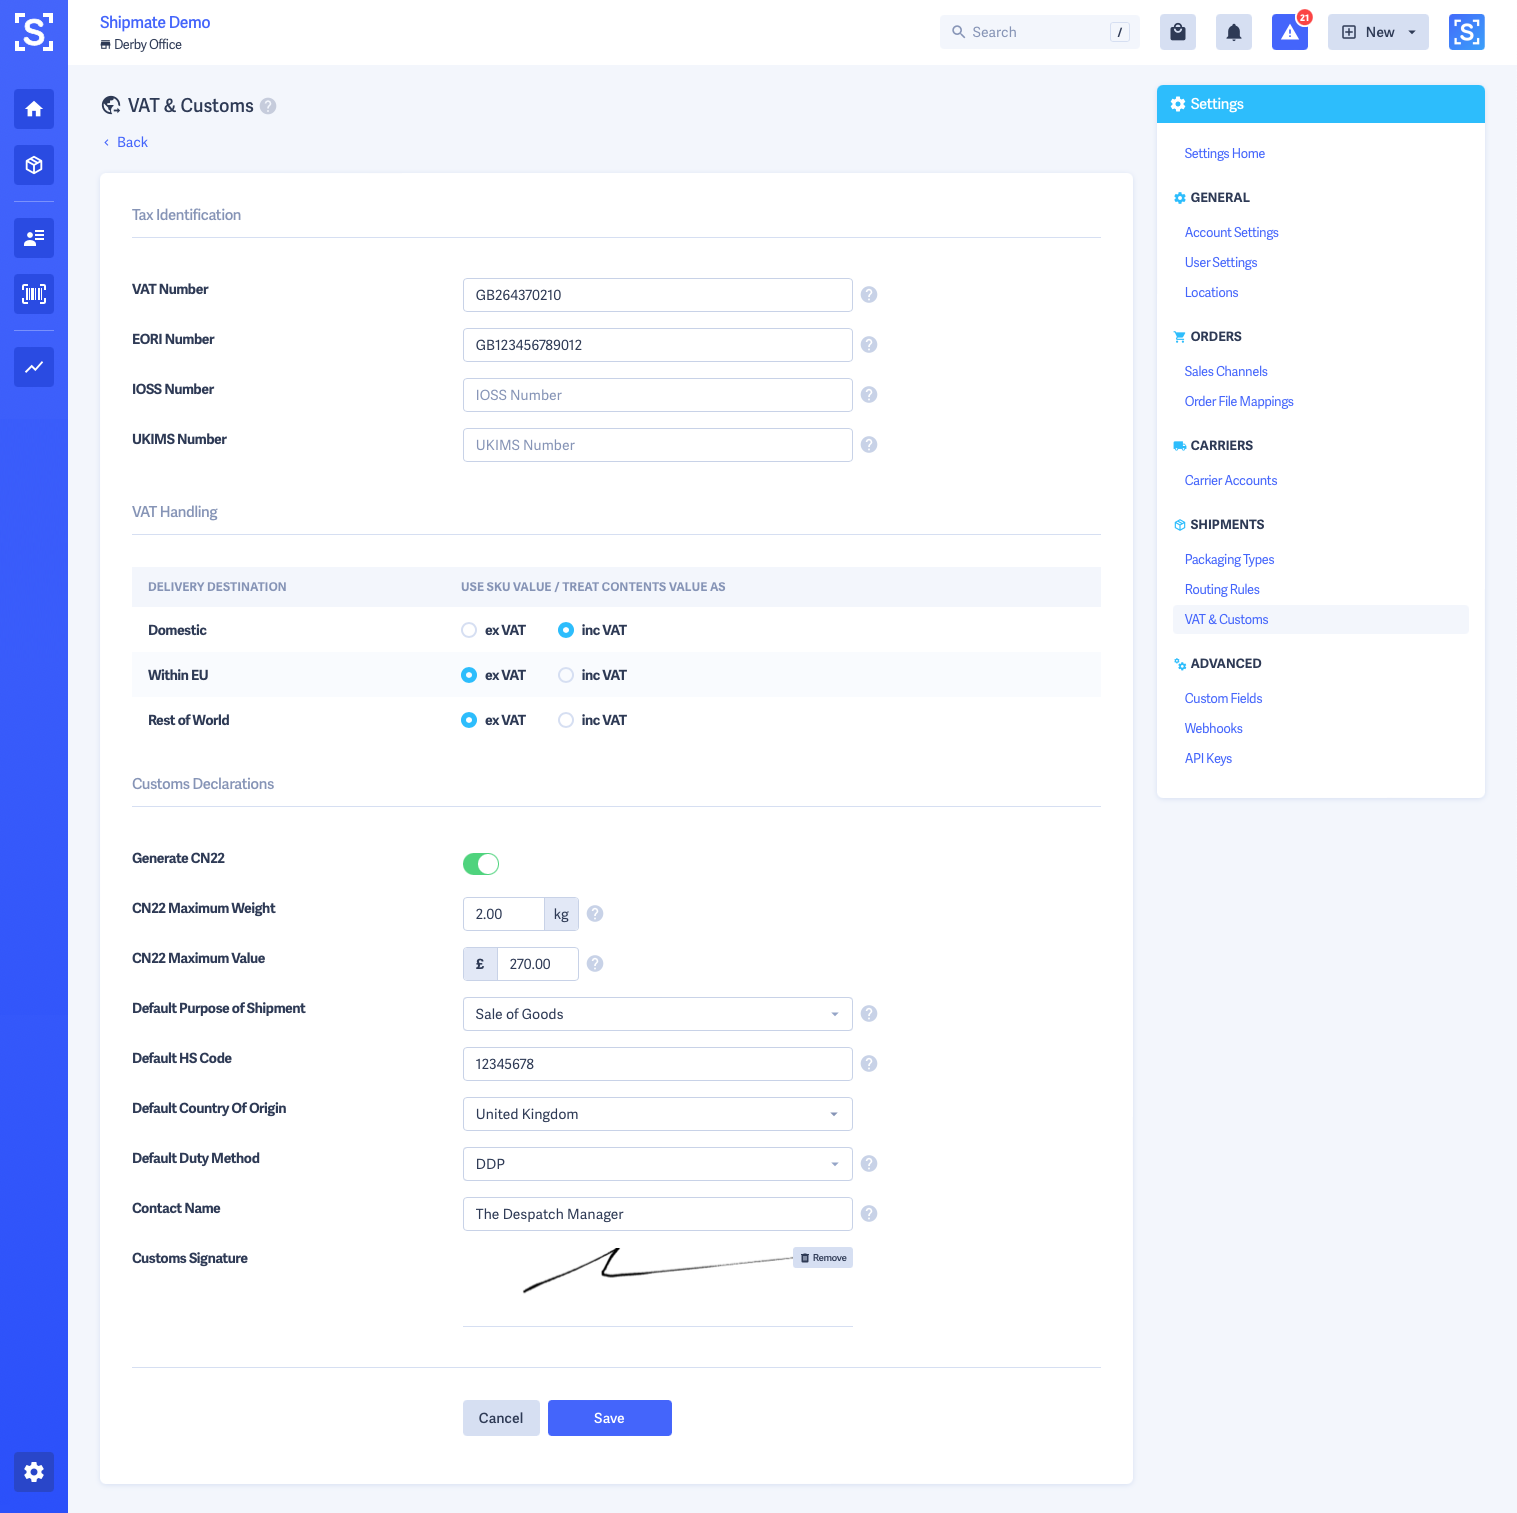Open Settings Home in settings menu
Screen dimensions: 1517x1513
1225,153
